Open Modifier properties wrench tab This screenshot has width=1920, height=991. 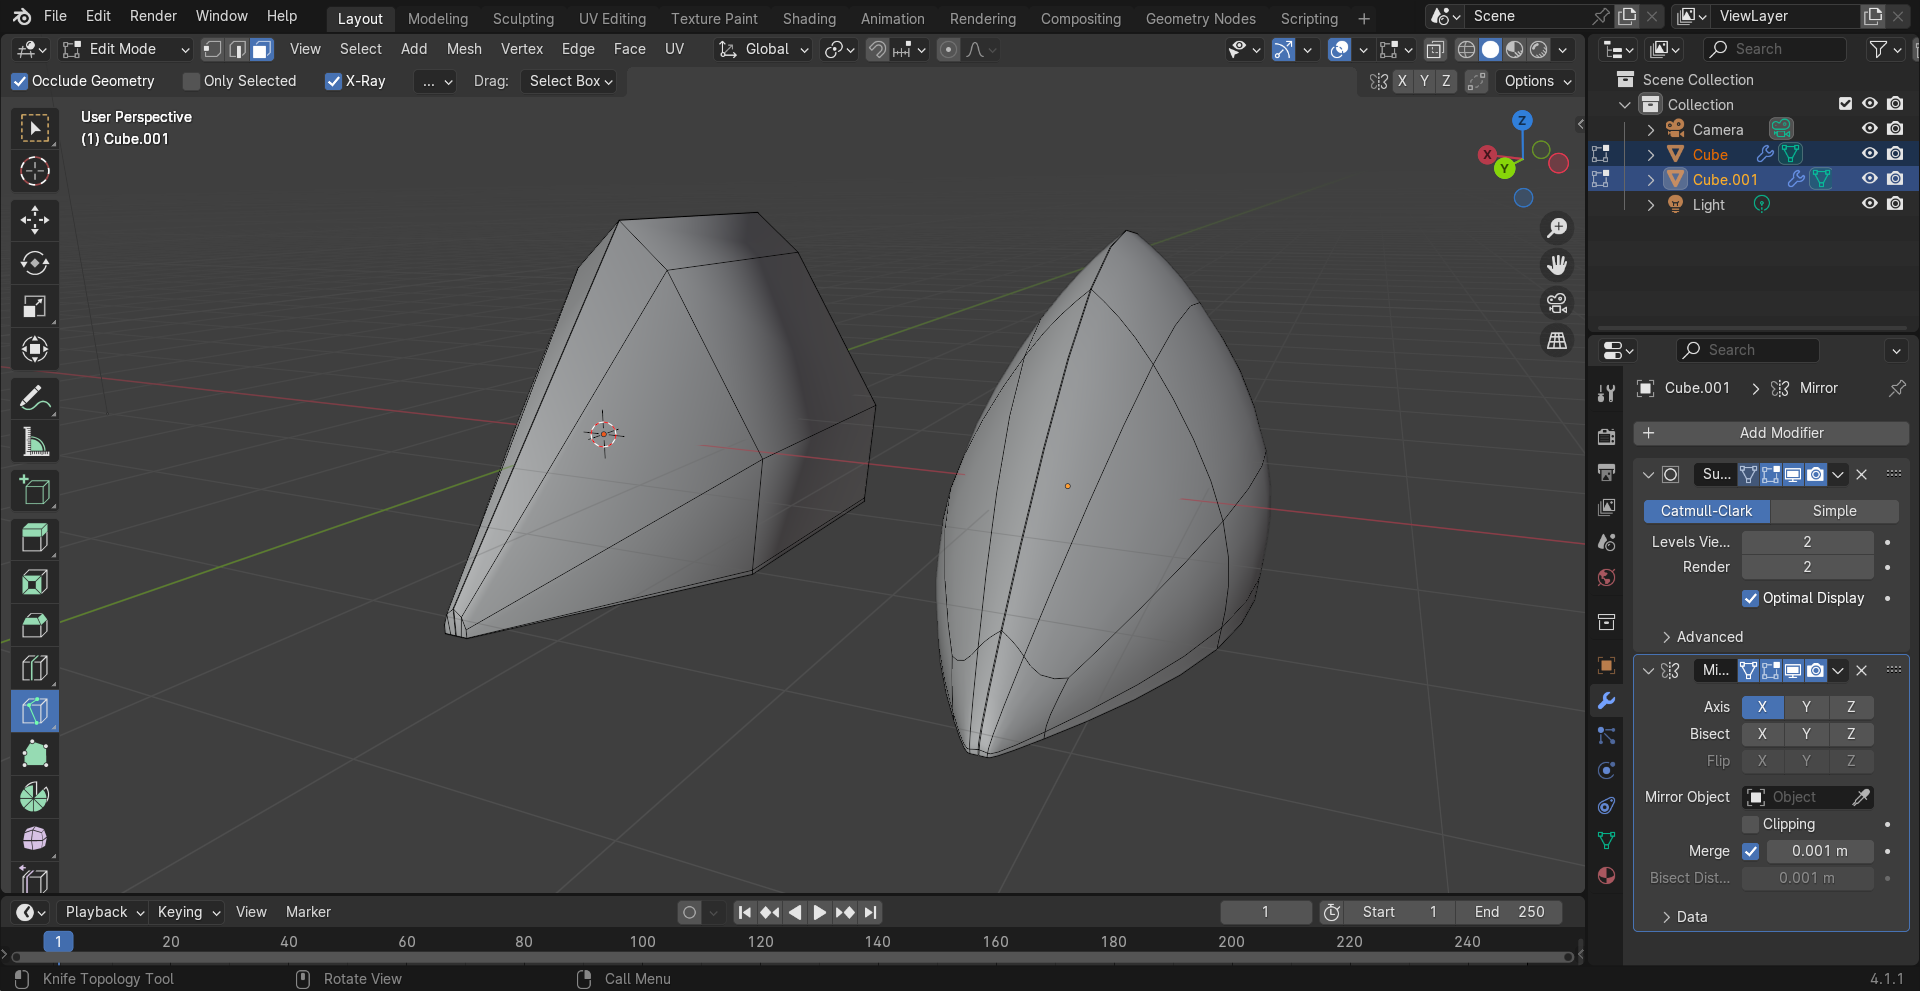1606,701
